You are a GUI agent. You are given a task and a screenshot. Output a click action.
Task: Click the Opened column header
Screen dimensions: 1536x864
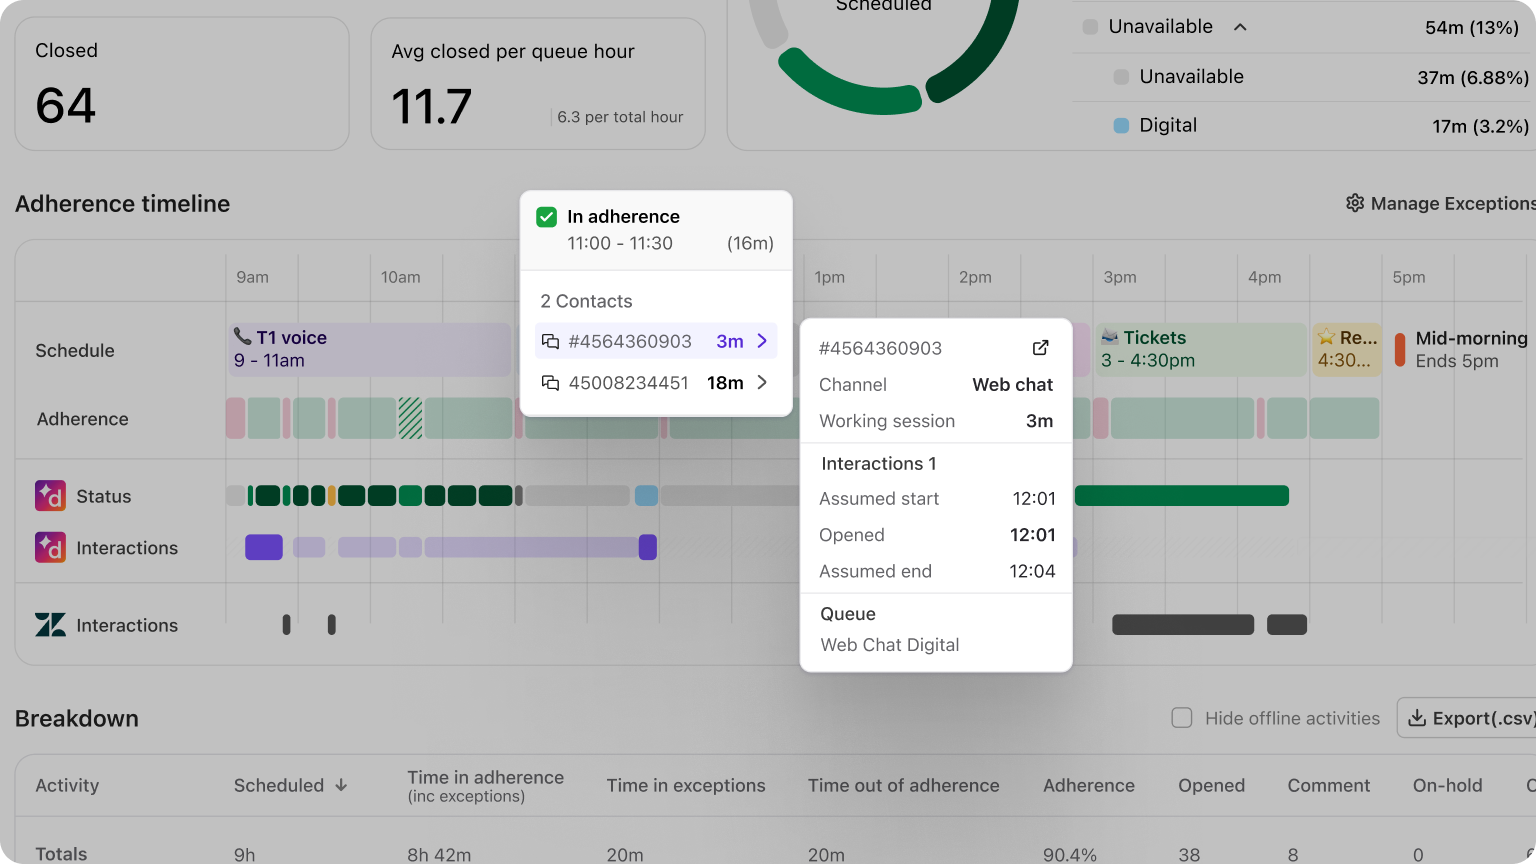[x=1211, y=785]
